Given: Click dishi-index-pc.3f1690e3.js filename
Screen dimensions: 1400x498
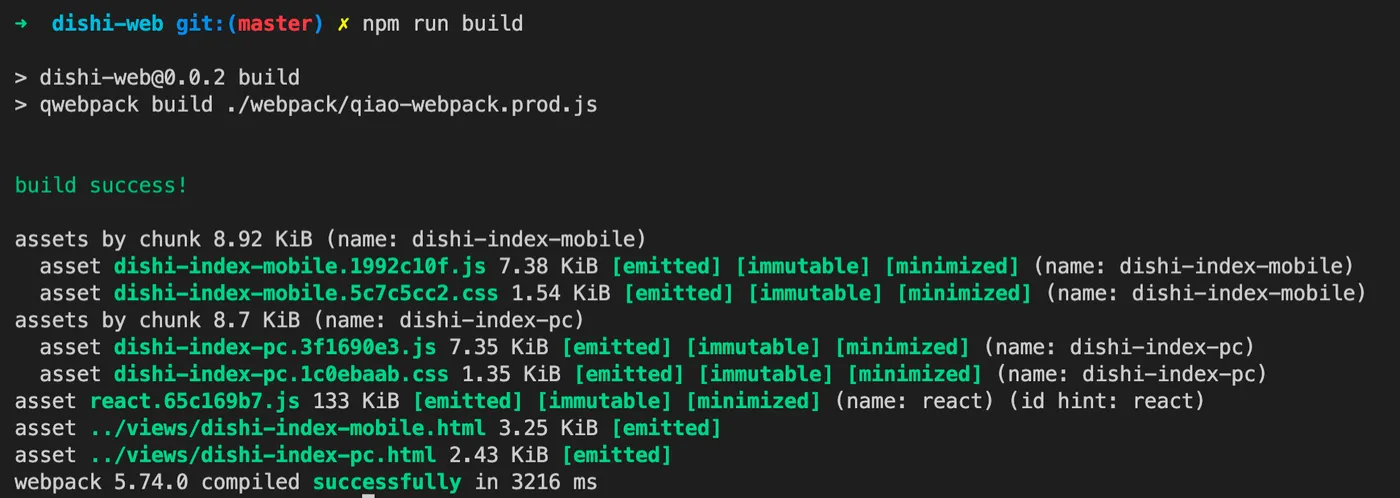Looking at the screenshot, I should (x=275, y=347).
